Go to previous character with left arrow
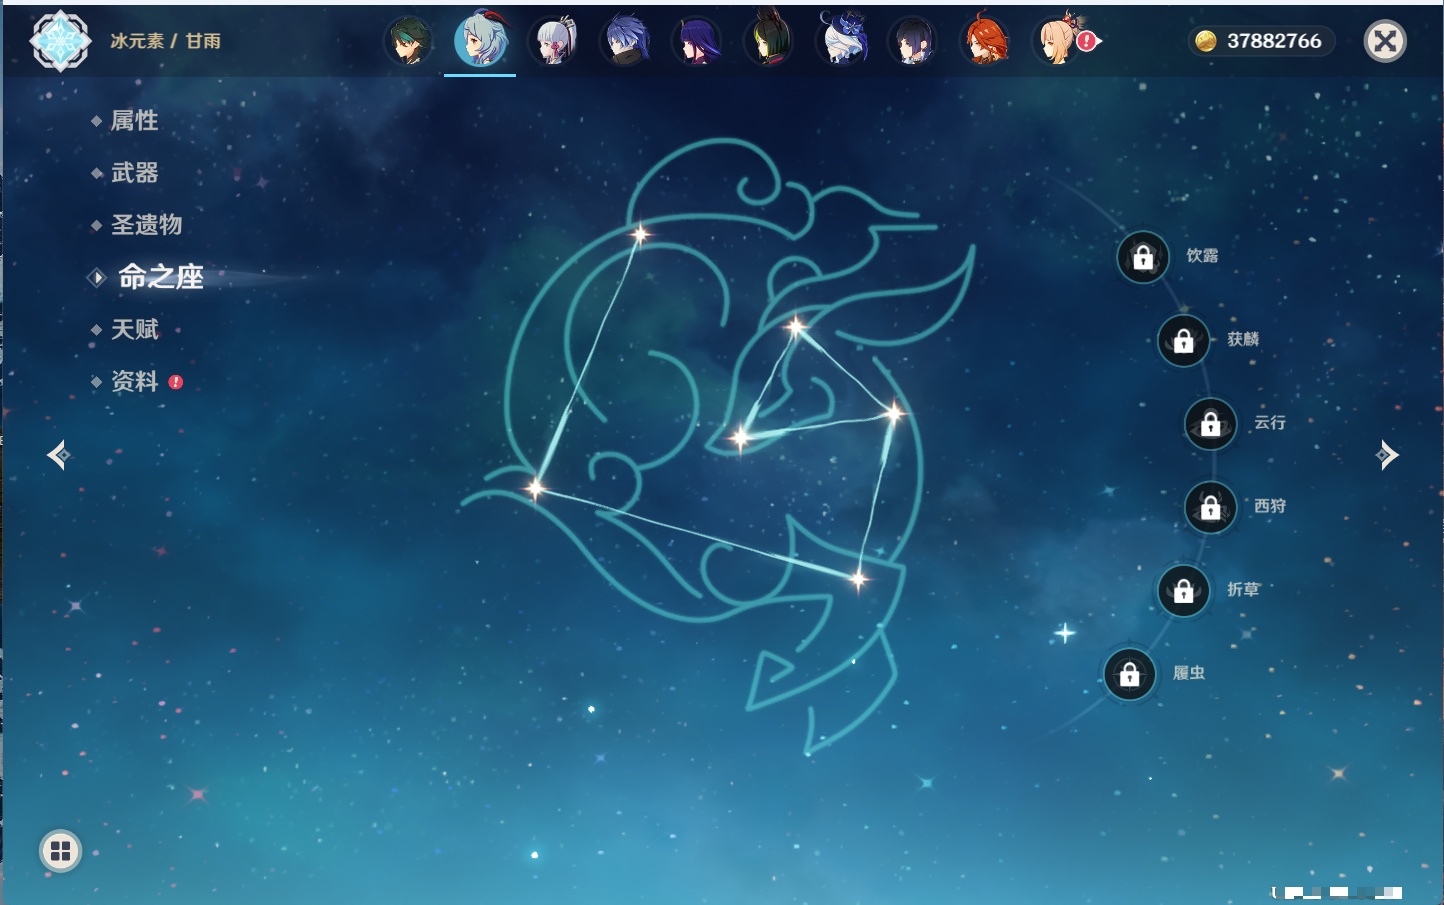Image resolution: width=1444 pixels, height=905 pixels. [58, 455]
